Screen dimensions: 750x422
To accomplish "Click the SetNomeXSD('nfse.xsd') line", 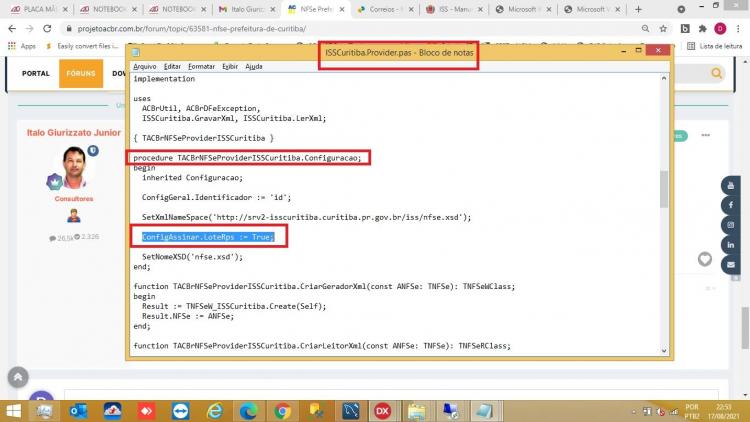I will coord(192,257).
